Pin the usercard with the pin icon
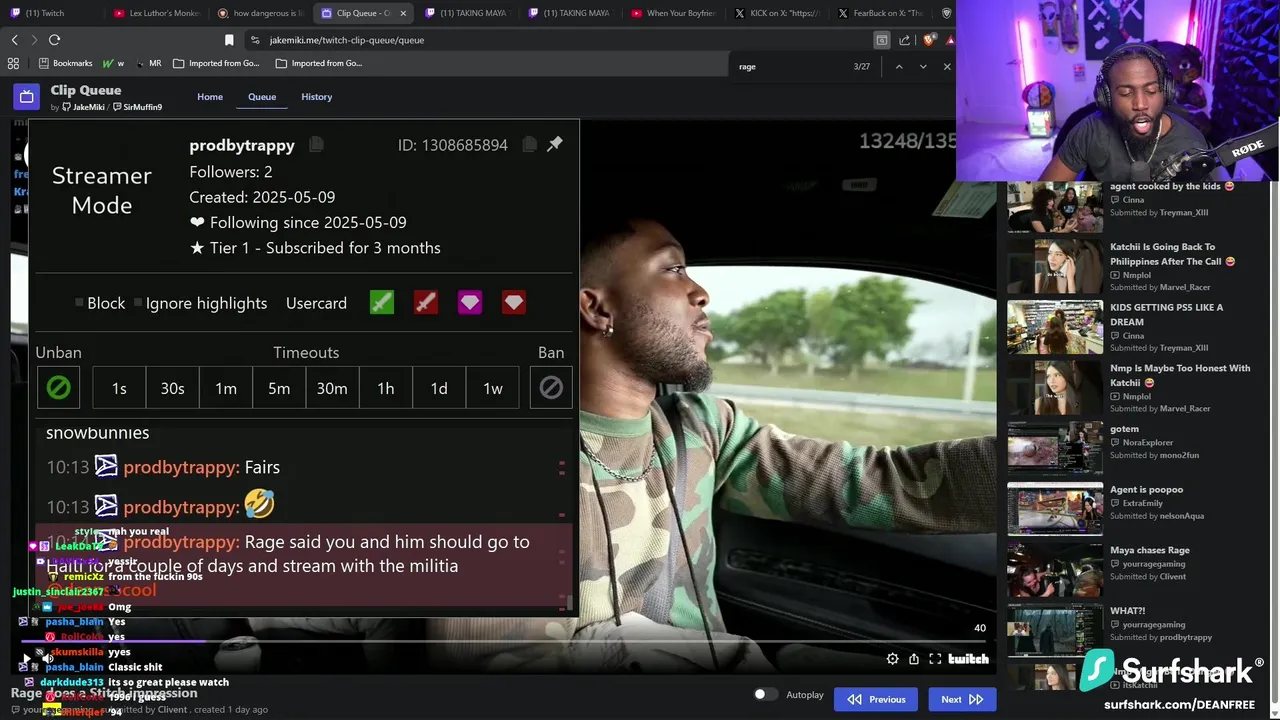Viewport: 1280px width, 720px height. click(555, 144)
